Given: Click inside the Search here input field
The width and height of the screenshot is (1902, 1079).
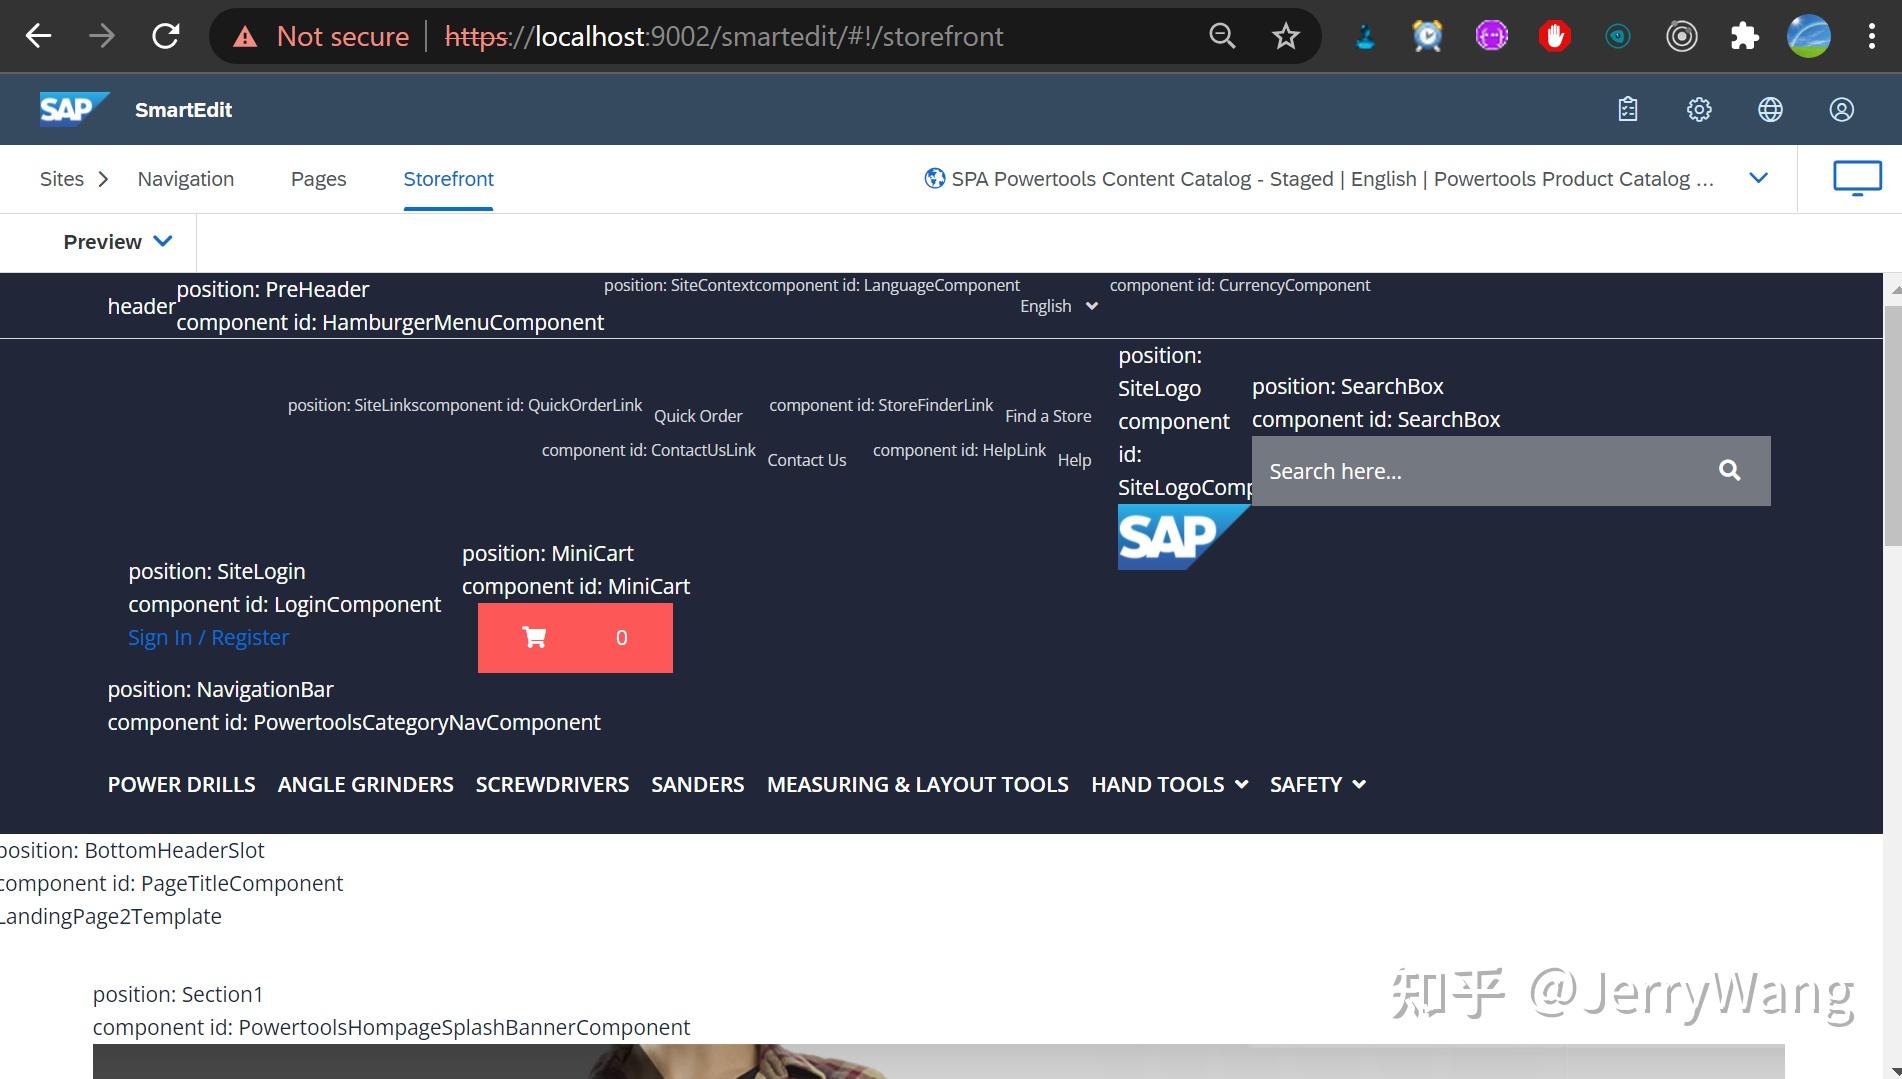Looking at the screenshot, I should click(1450, 470).
